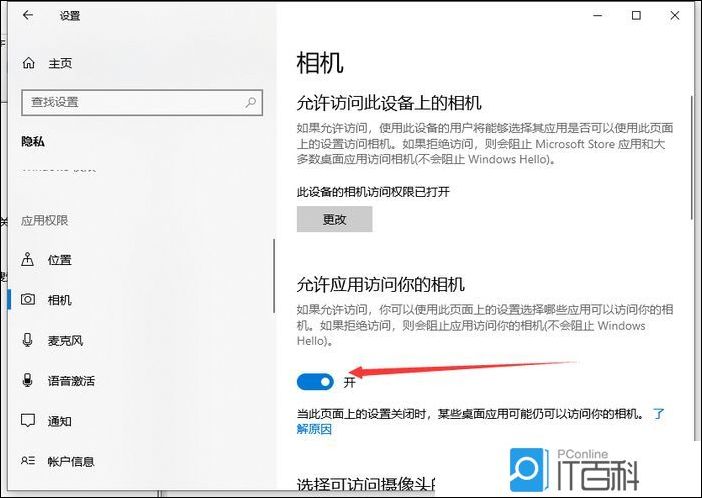
Task: Click the 更改 button
Action: coord(334,219)
